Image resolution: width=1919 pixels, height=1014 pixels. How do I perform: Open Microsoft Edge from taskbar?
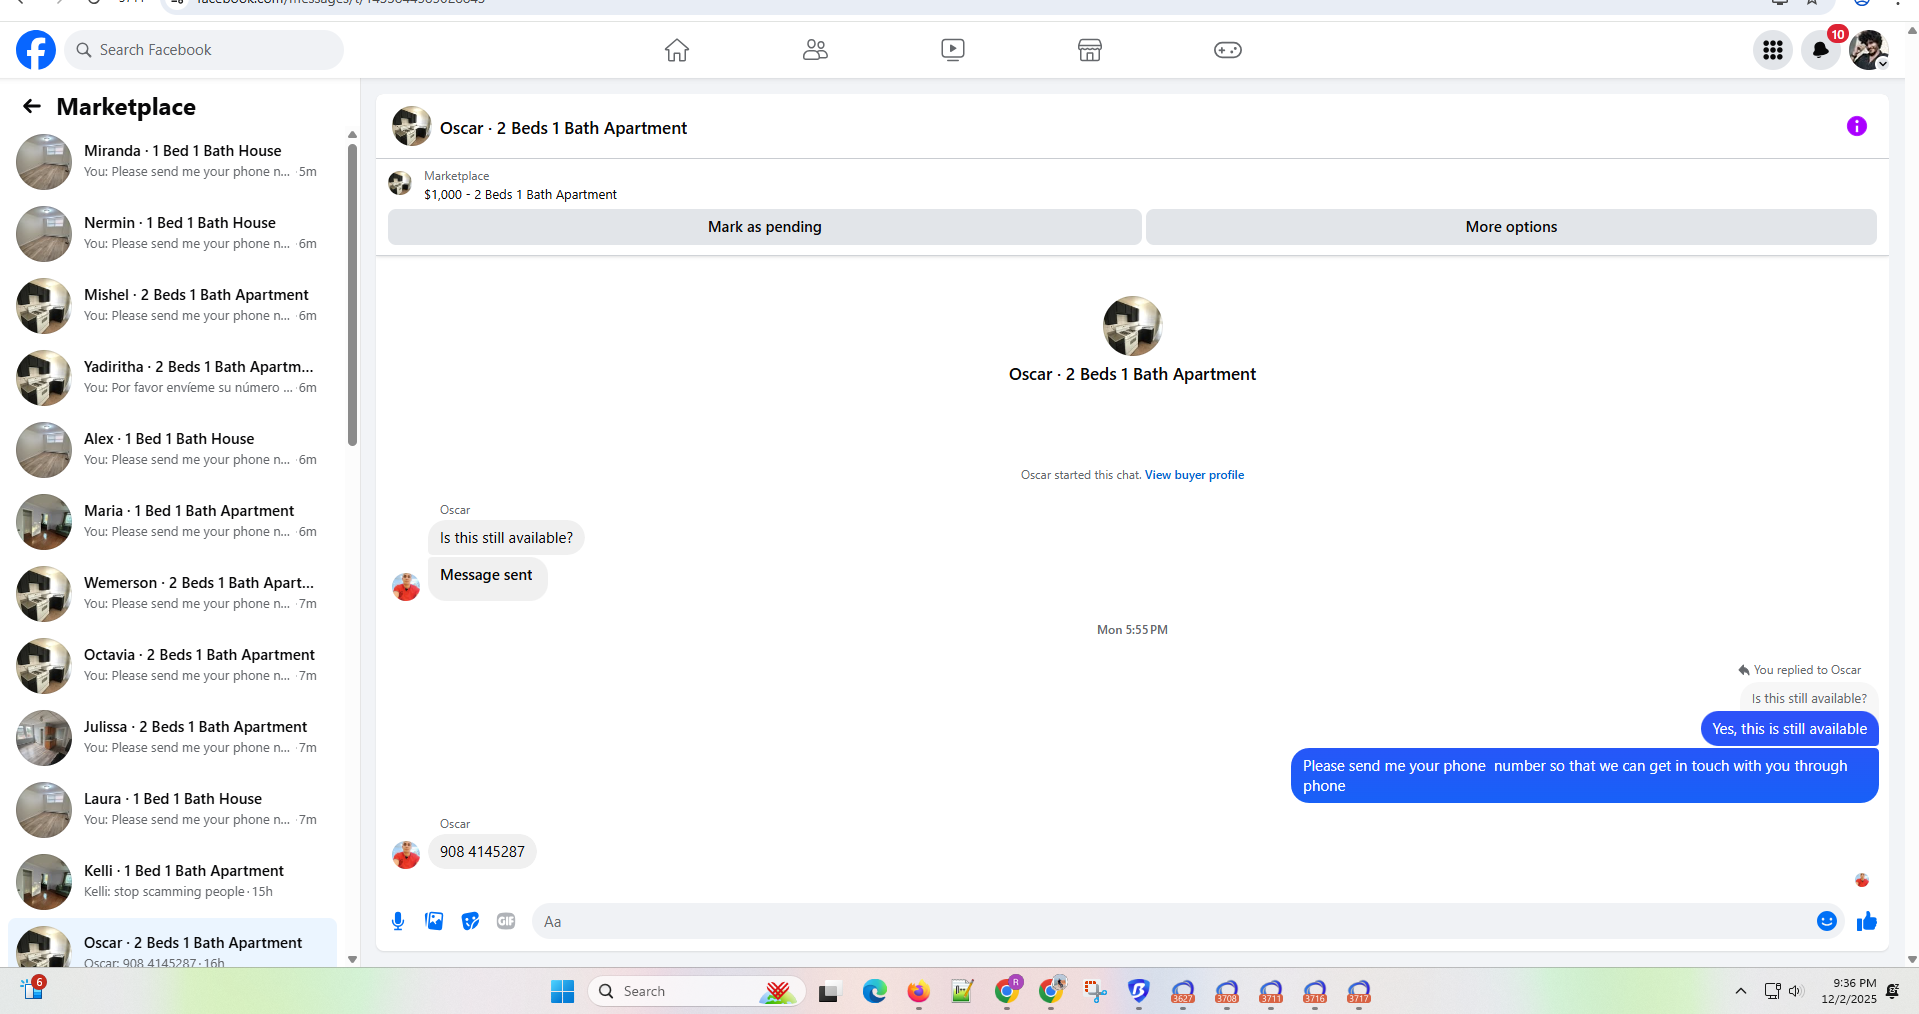coord(875,991)
